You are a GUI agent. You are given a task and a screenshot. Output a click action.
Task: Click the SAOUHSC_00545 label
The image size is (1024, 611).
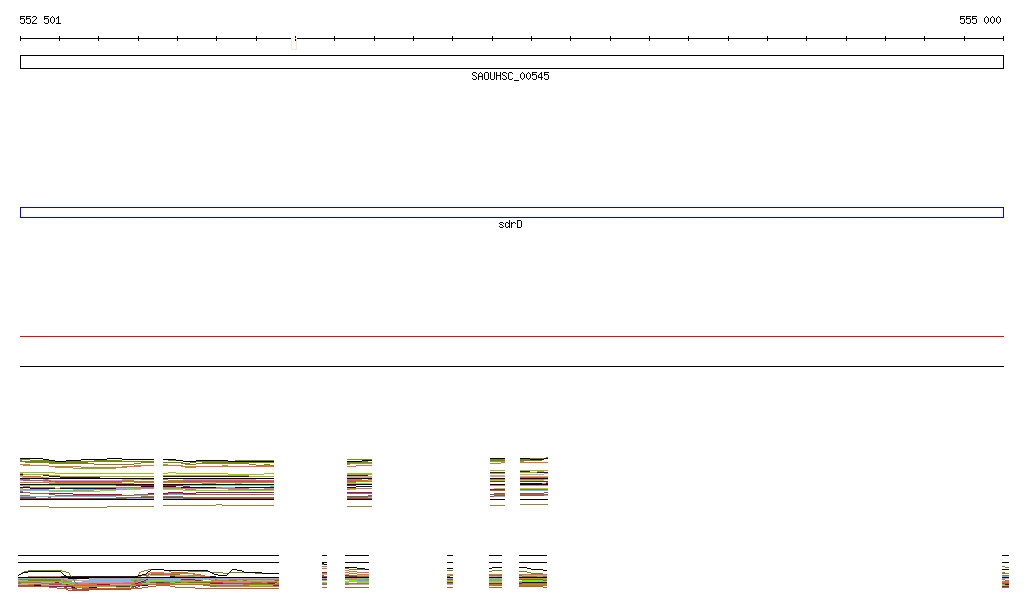tap(510, 76)
